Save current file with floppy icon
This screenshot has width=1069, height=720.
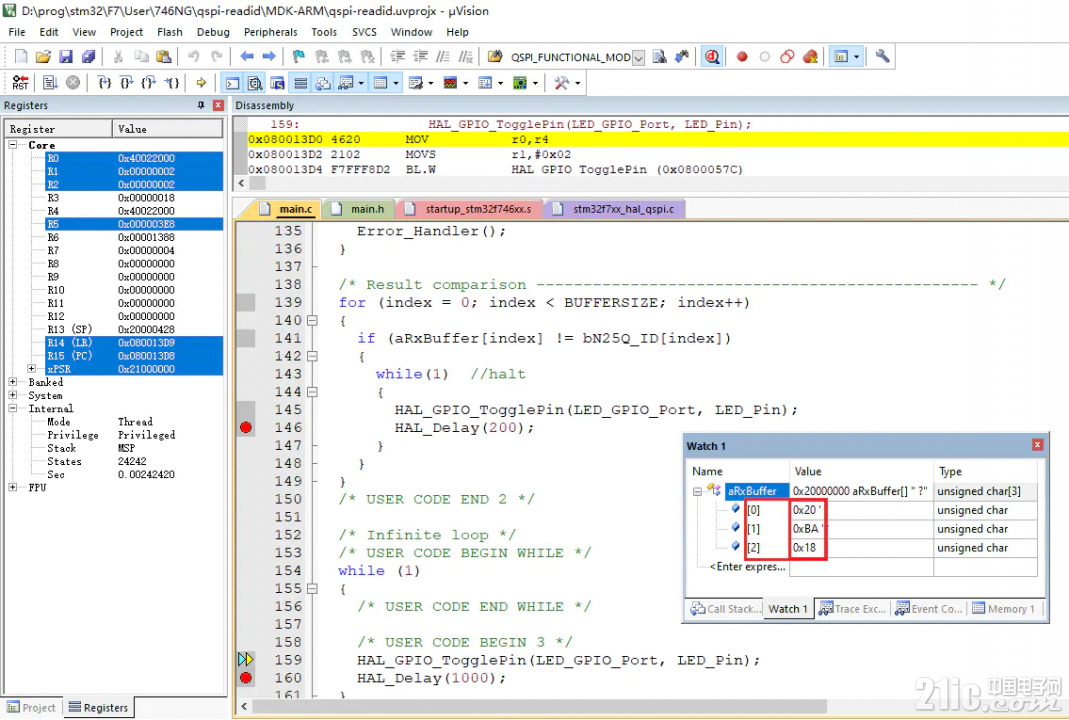65,57
